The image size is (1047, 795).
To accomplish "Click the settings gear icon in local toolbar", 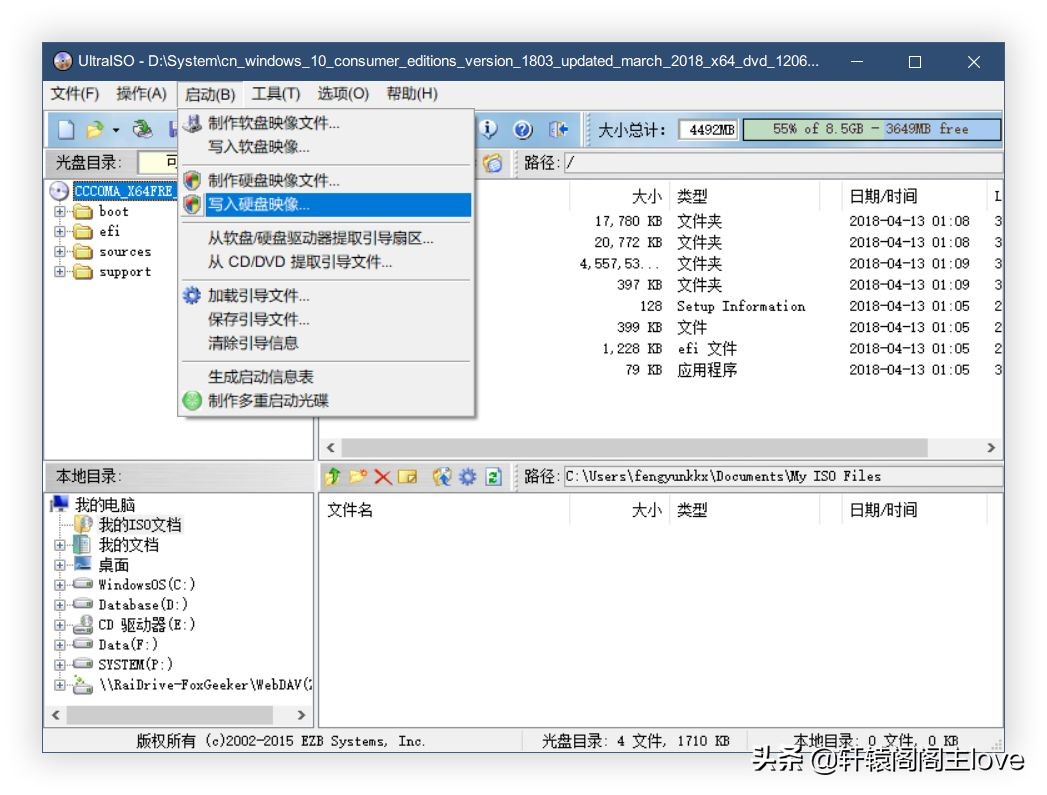I will (466, 476).
